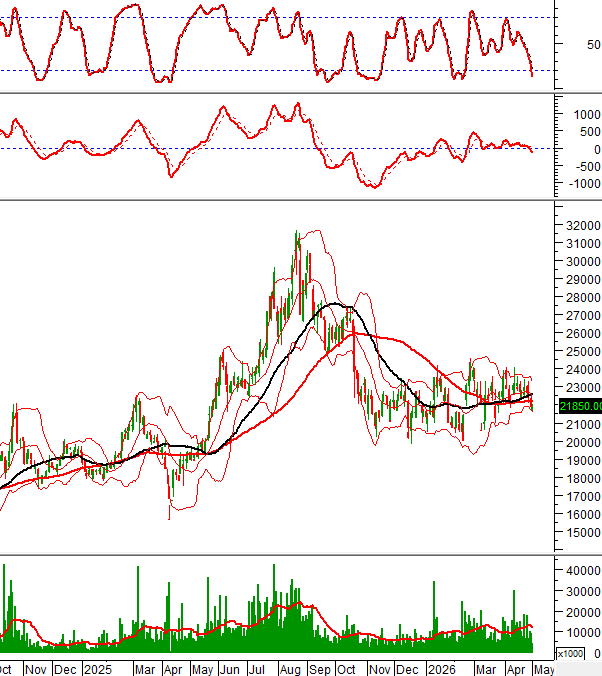Click the -1000 label on MACD axis
602x676 pixels.
tap(584, 184)
